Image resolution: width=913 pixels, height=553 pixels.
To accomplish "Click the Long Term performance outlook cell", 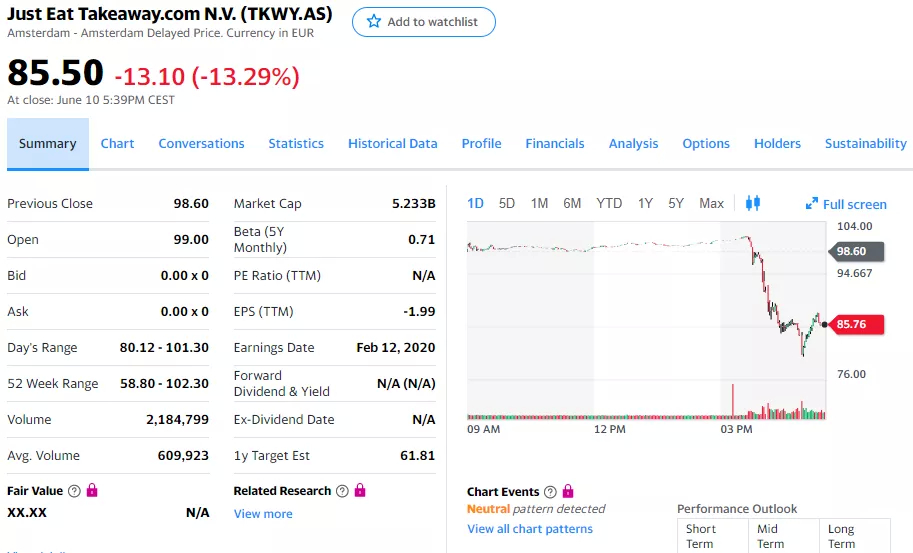I will point(855,536).
